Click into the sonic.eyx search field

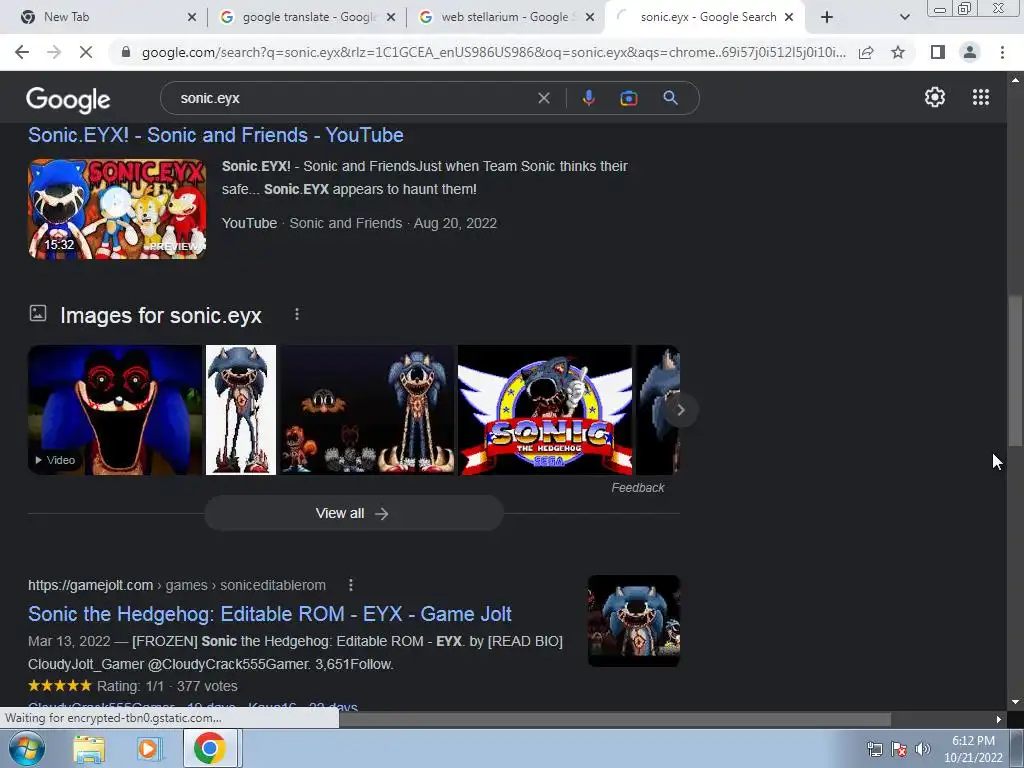pyautogui.click(x=353, y=98)
